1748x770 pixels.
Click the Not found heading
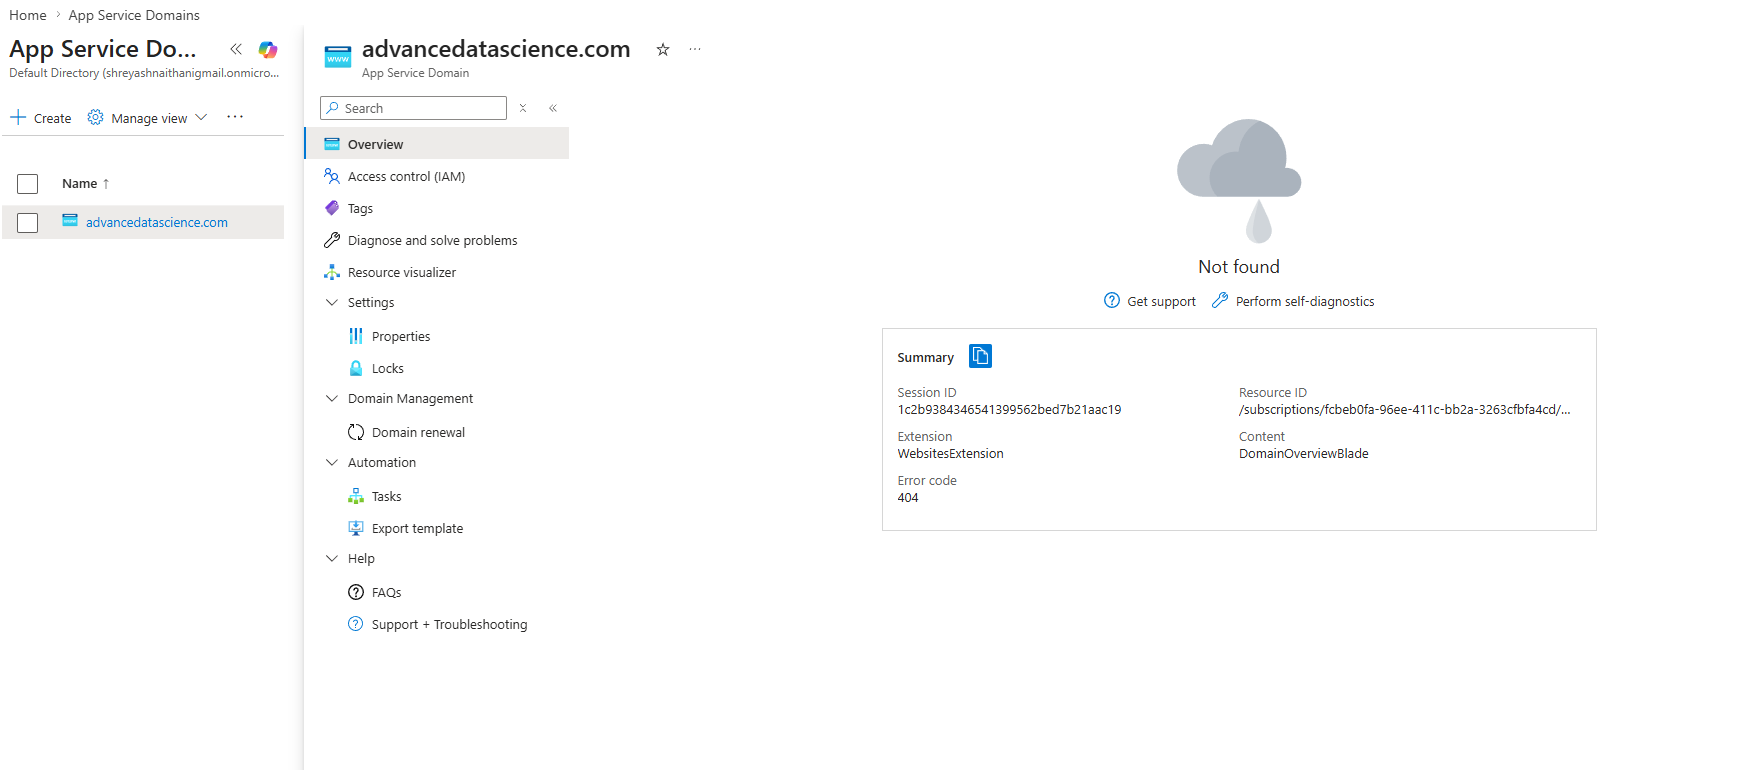[1239, 266]
